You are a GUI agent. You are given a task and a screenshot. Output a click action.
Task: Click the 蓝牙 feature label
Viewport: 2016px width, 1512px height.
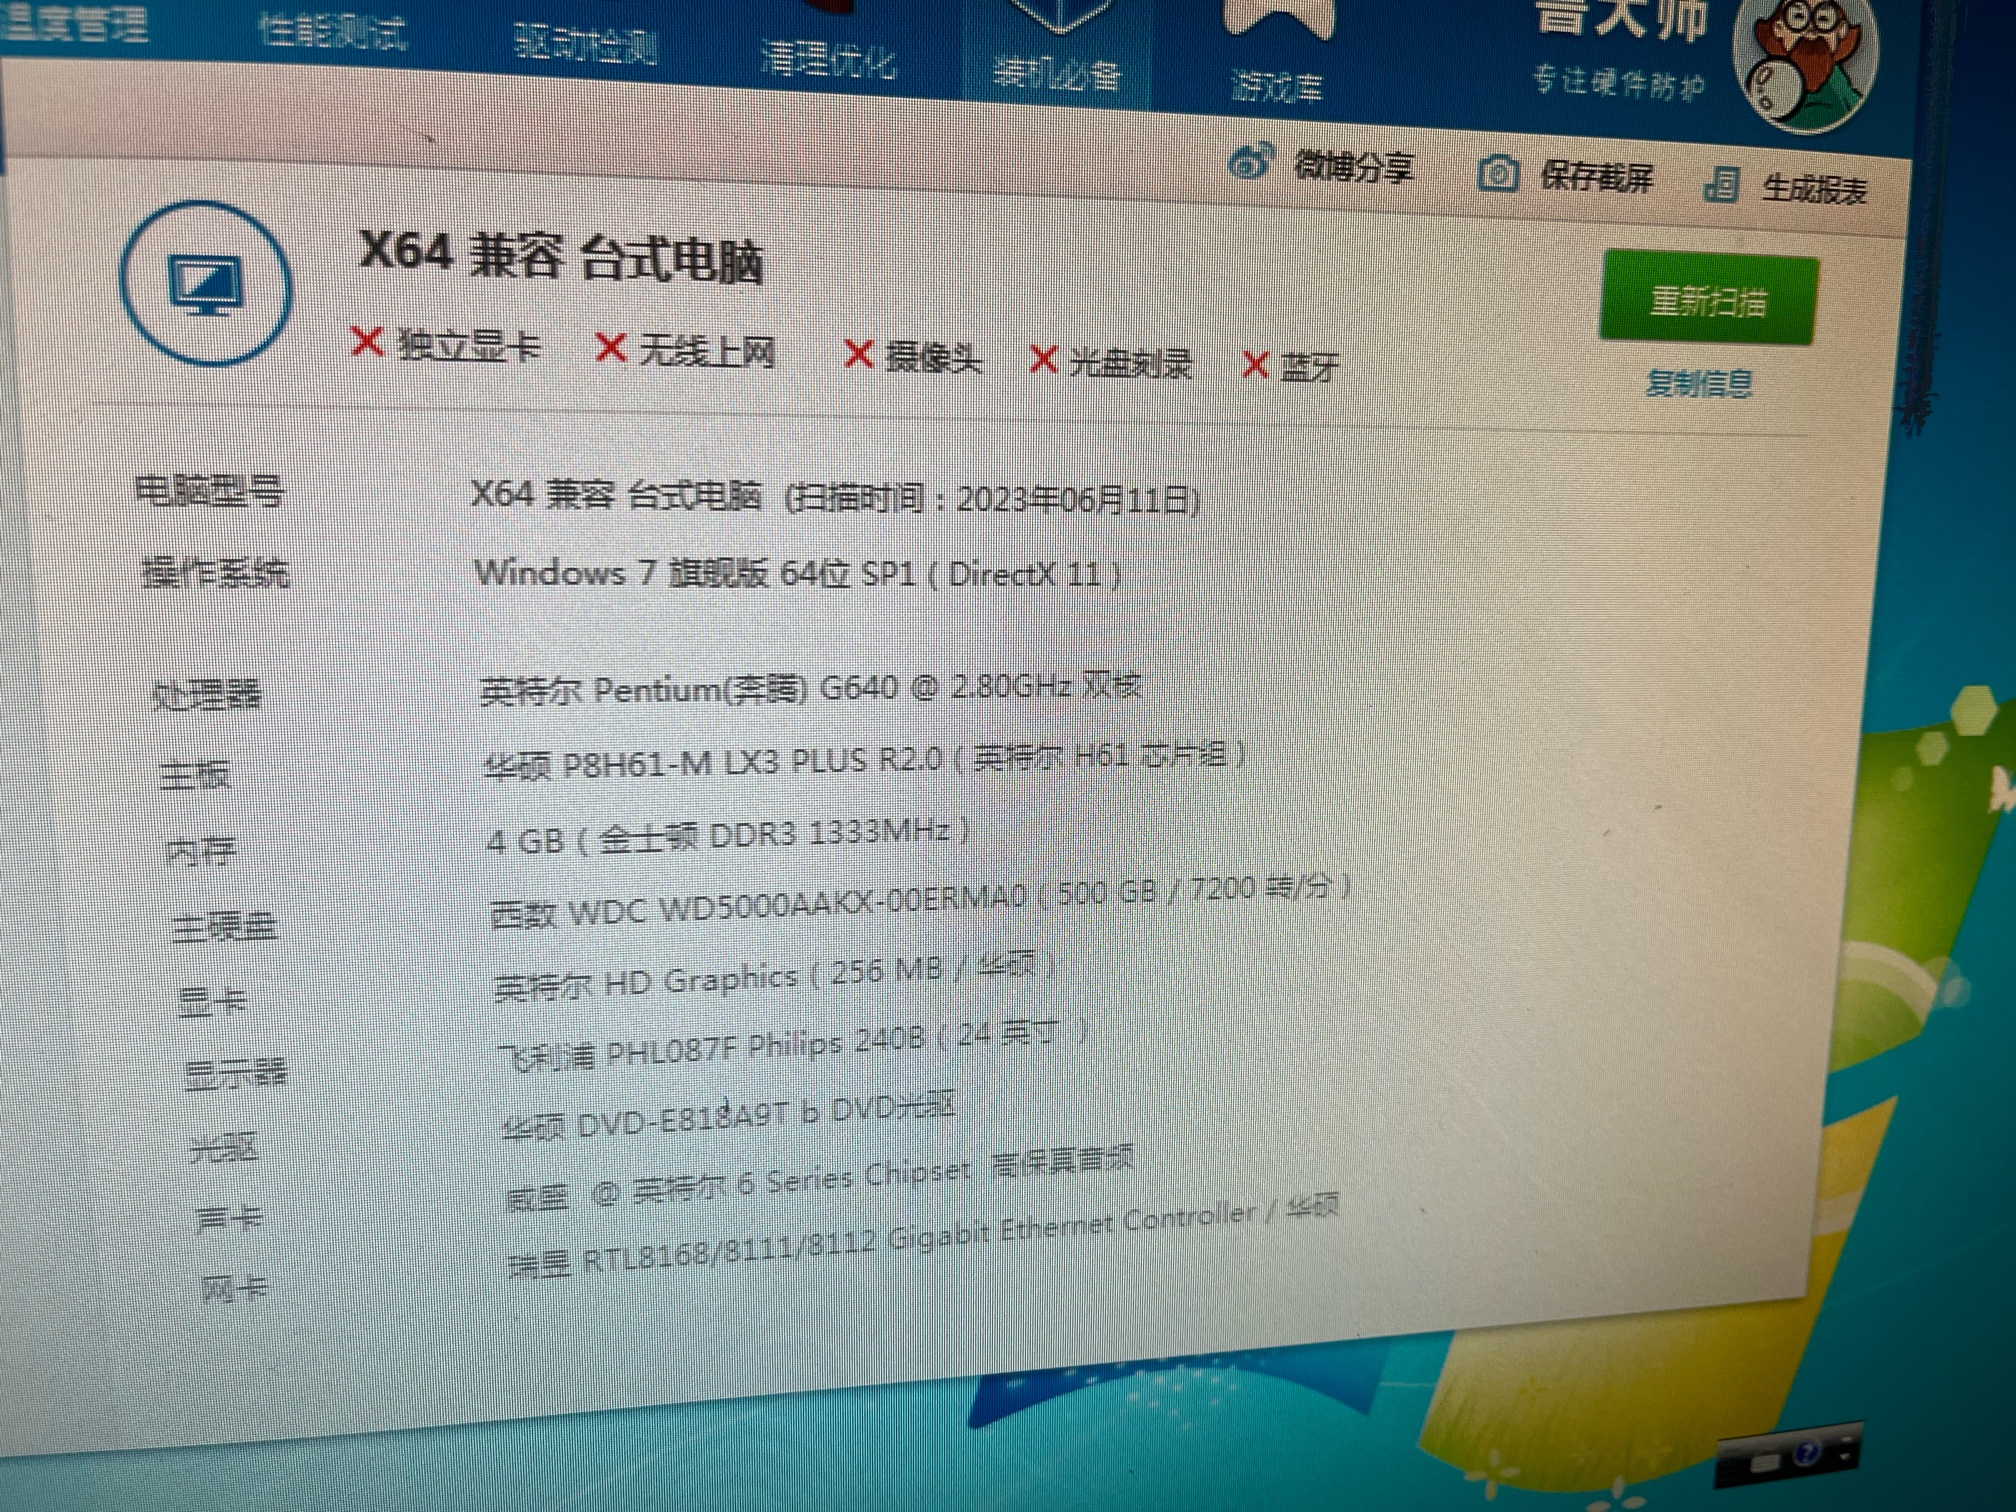[x=1308, y=368]
